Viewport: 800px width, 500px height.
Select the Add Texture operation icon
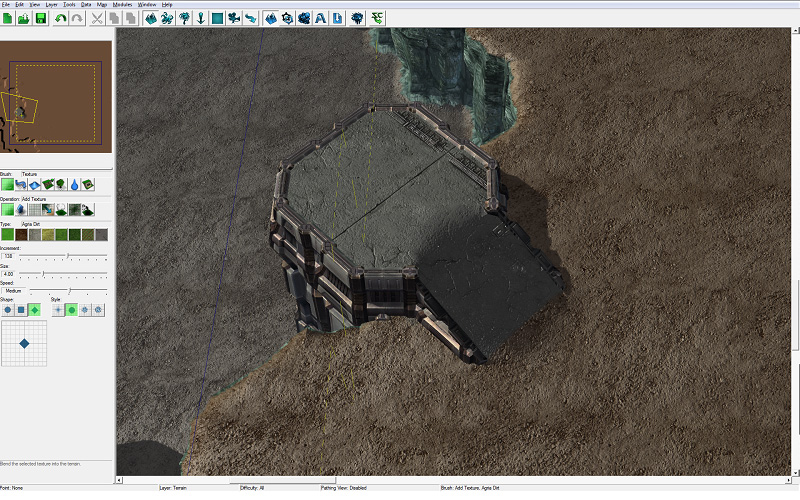[x=8, y=210]
